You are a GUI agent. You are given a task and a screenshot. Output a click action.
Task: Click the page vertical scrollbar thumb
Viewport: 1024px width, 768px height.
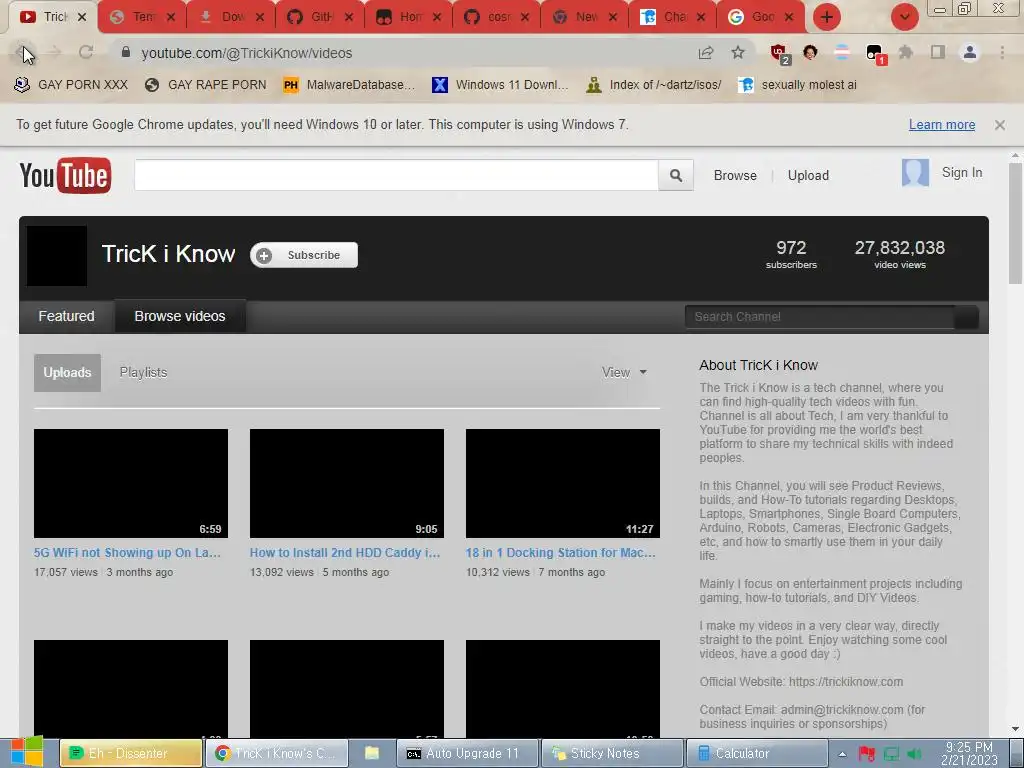tap(1015, 222)
